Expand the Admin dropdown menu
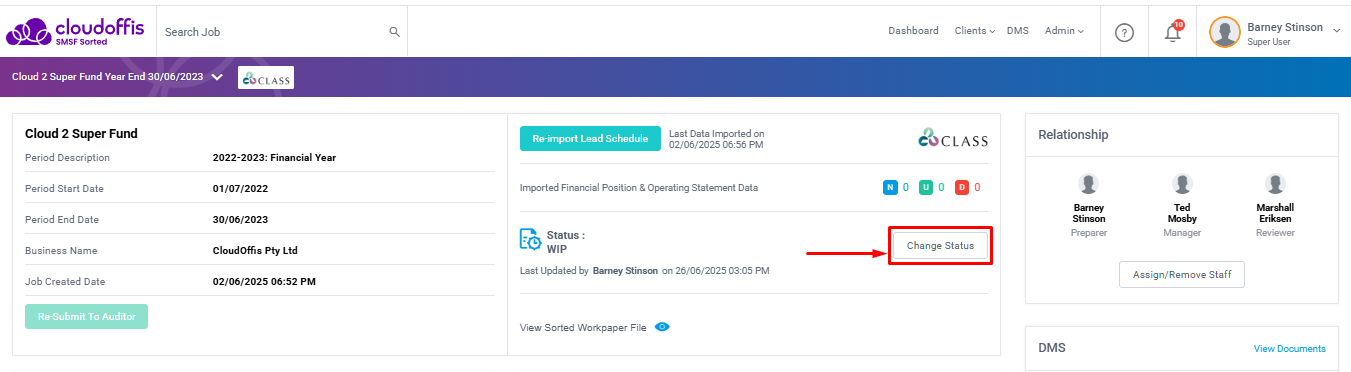This screenshot has height=372, width=1351. [1064, 31]
